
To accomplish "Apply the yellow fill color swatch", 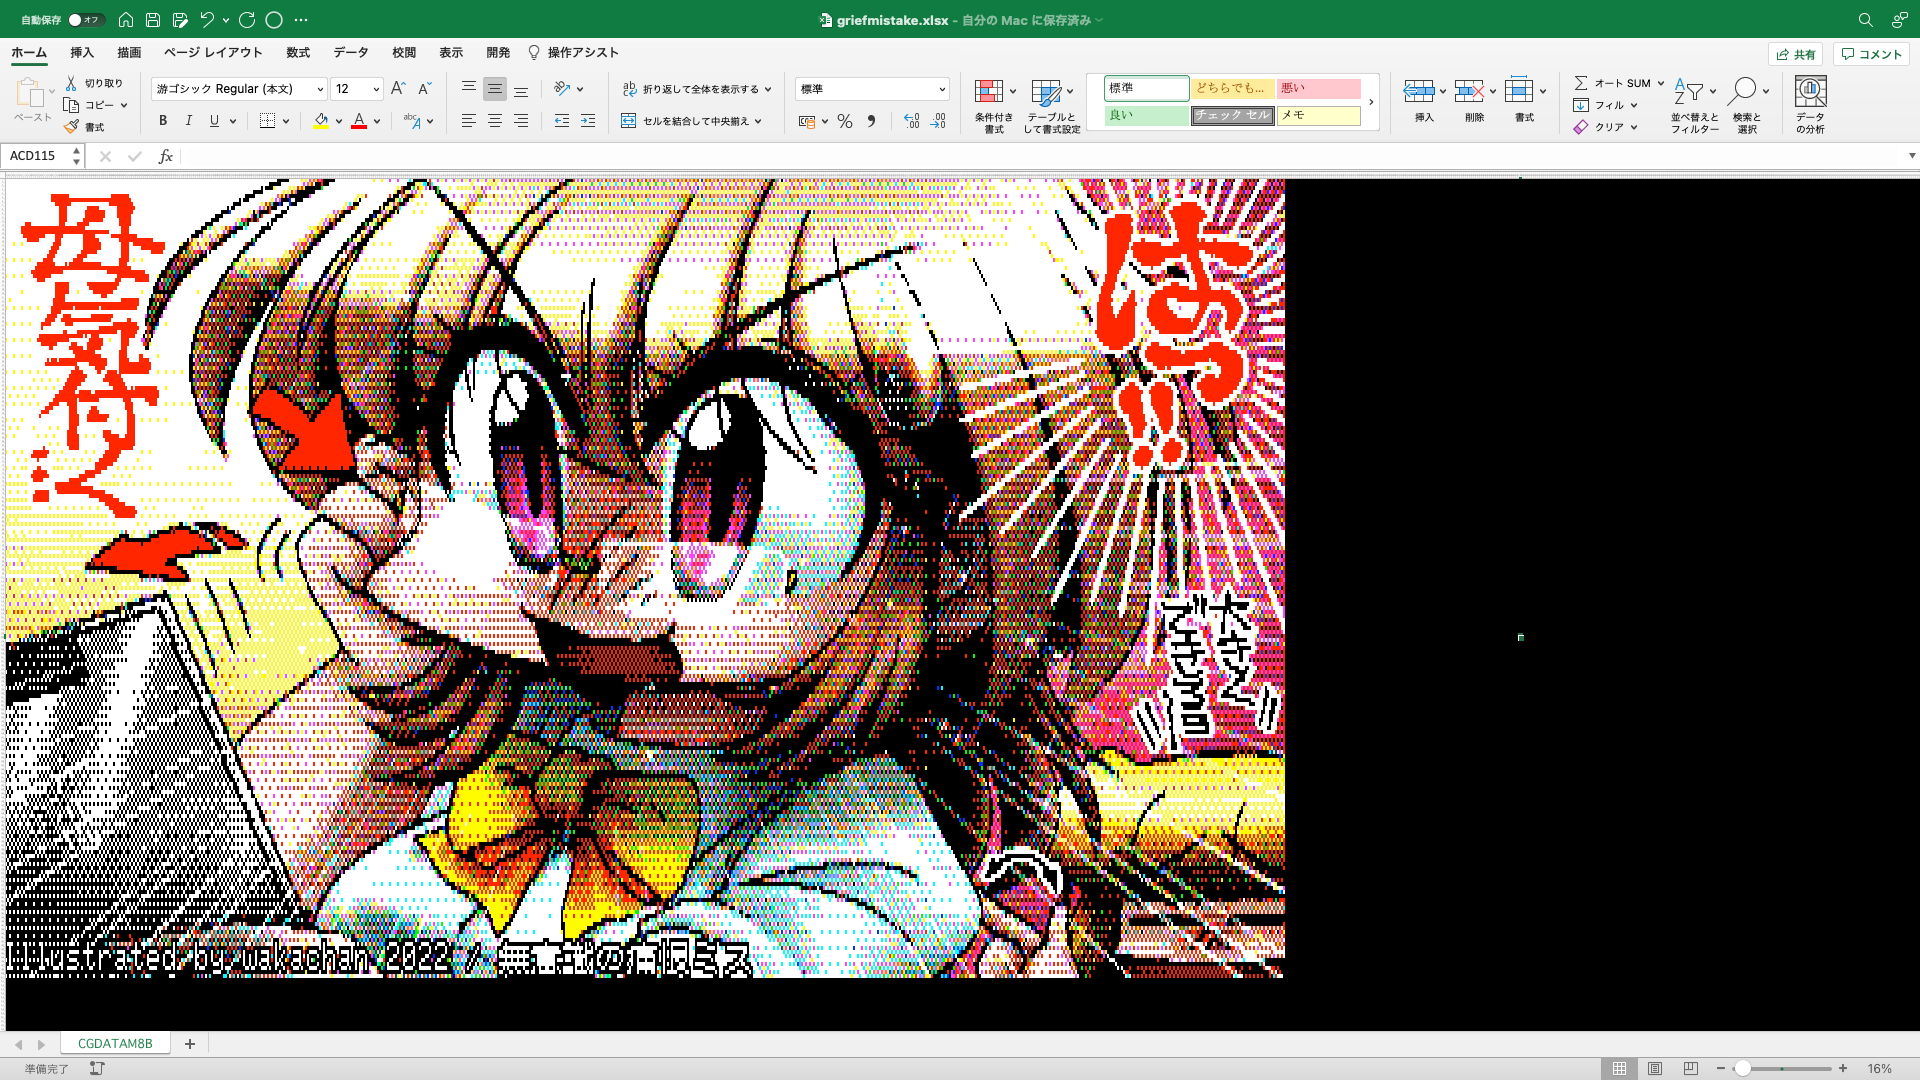I will pos(321,121).
